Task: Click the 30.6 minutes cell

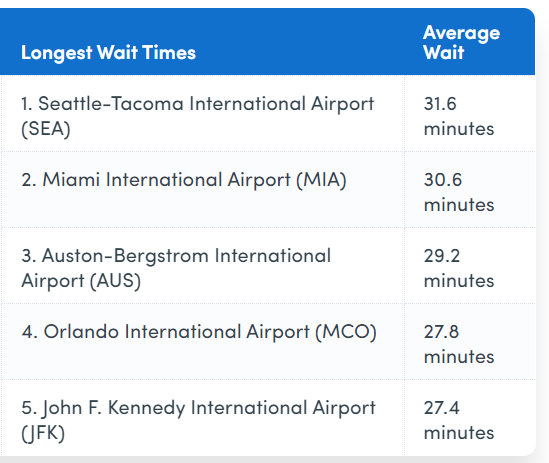Action: click(x=459, y=192)
